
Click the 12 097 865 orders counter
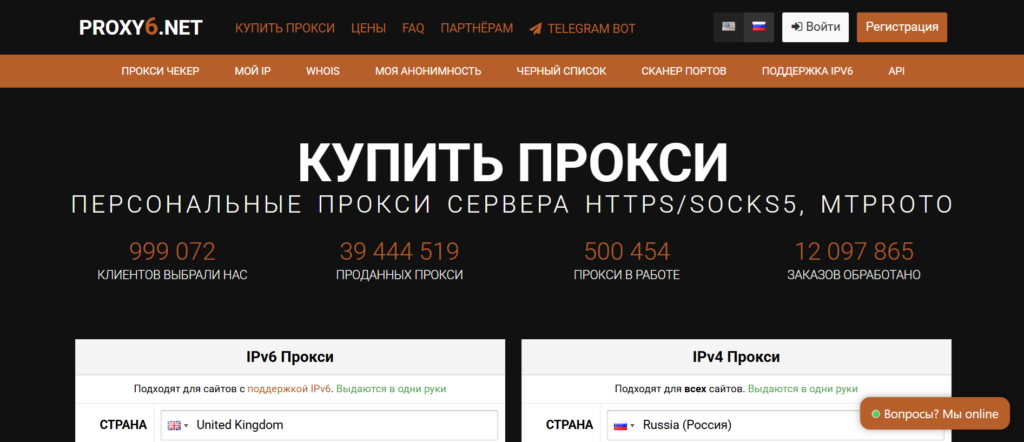click(x=854, y=251)
